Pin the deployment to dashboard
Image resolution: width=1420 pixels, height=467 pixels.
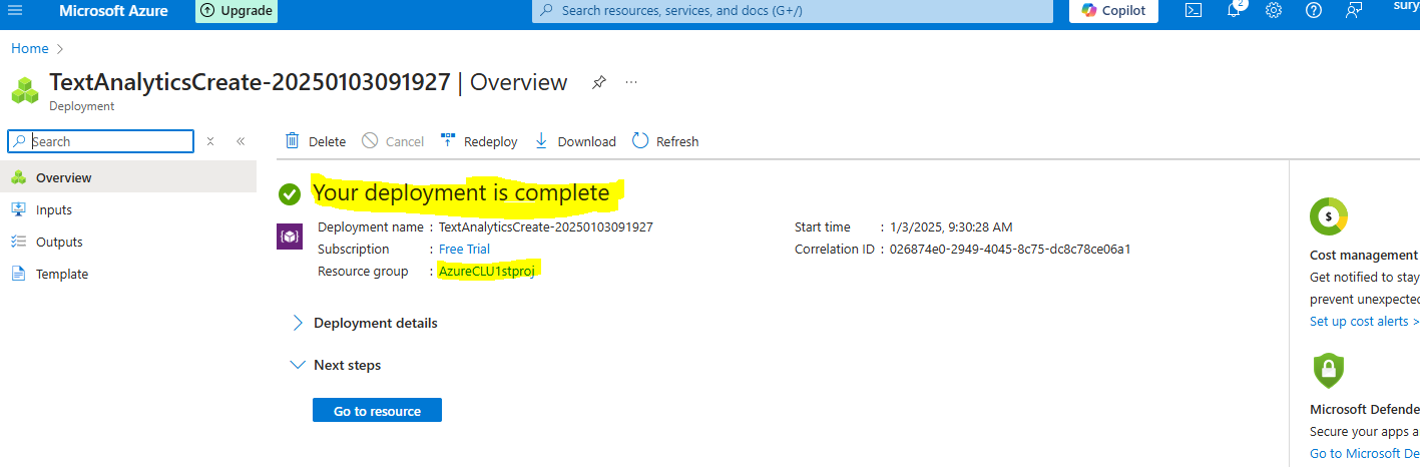click(598, 82)
